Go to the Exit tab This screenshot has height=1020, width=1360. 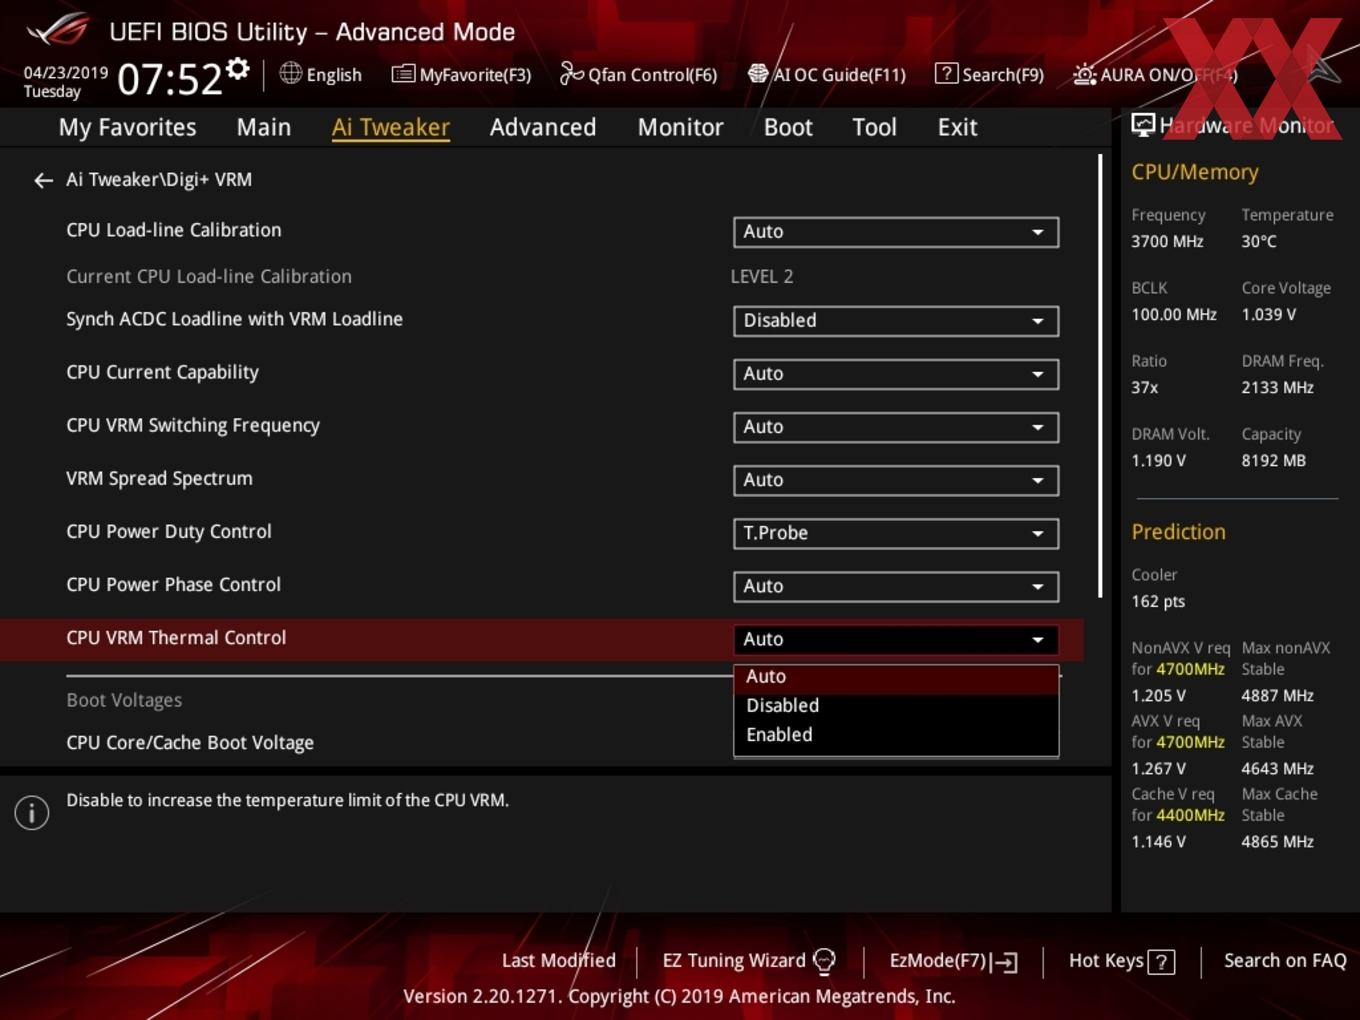coord(957,127)
